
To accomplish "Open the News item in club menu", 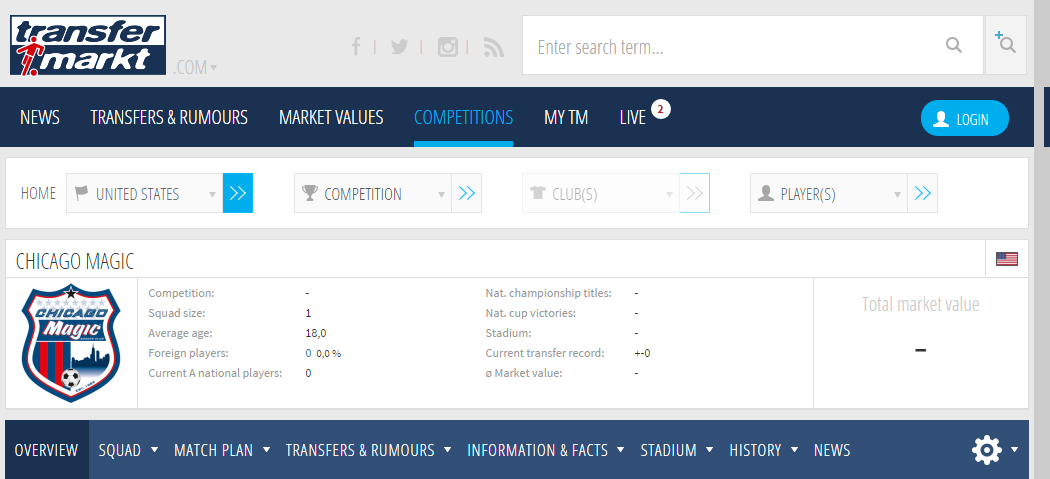I will (x=832, y=450).
